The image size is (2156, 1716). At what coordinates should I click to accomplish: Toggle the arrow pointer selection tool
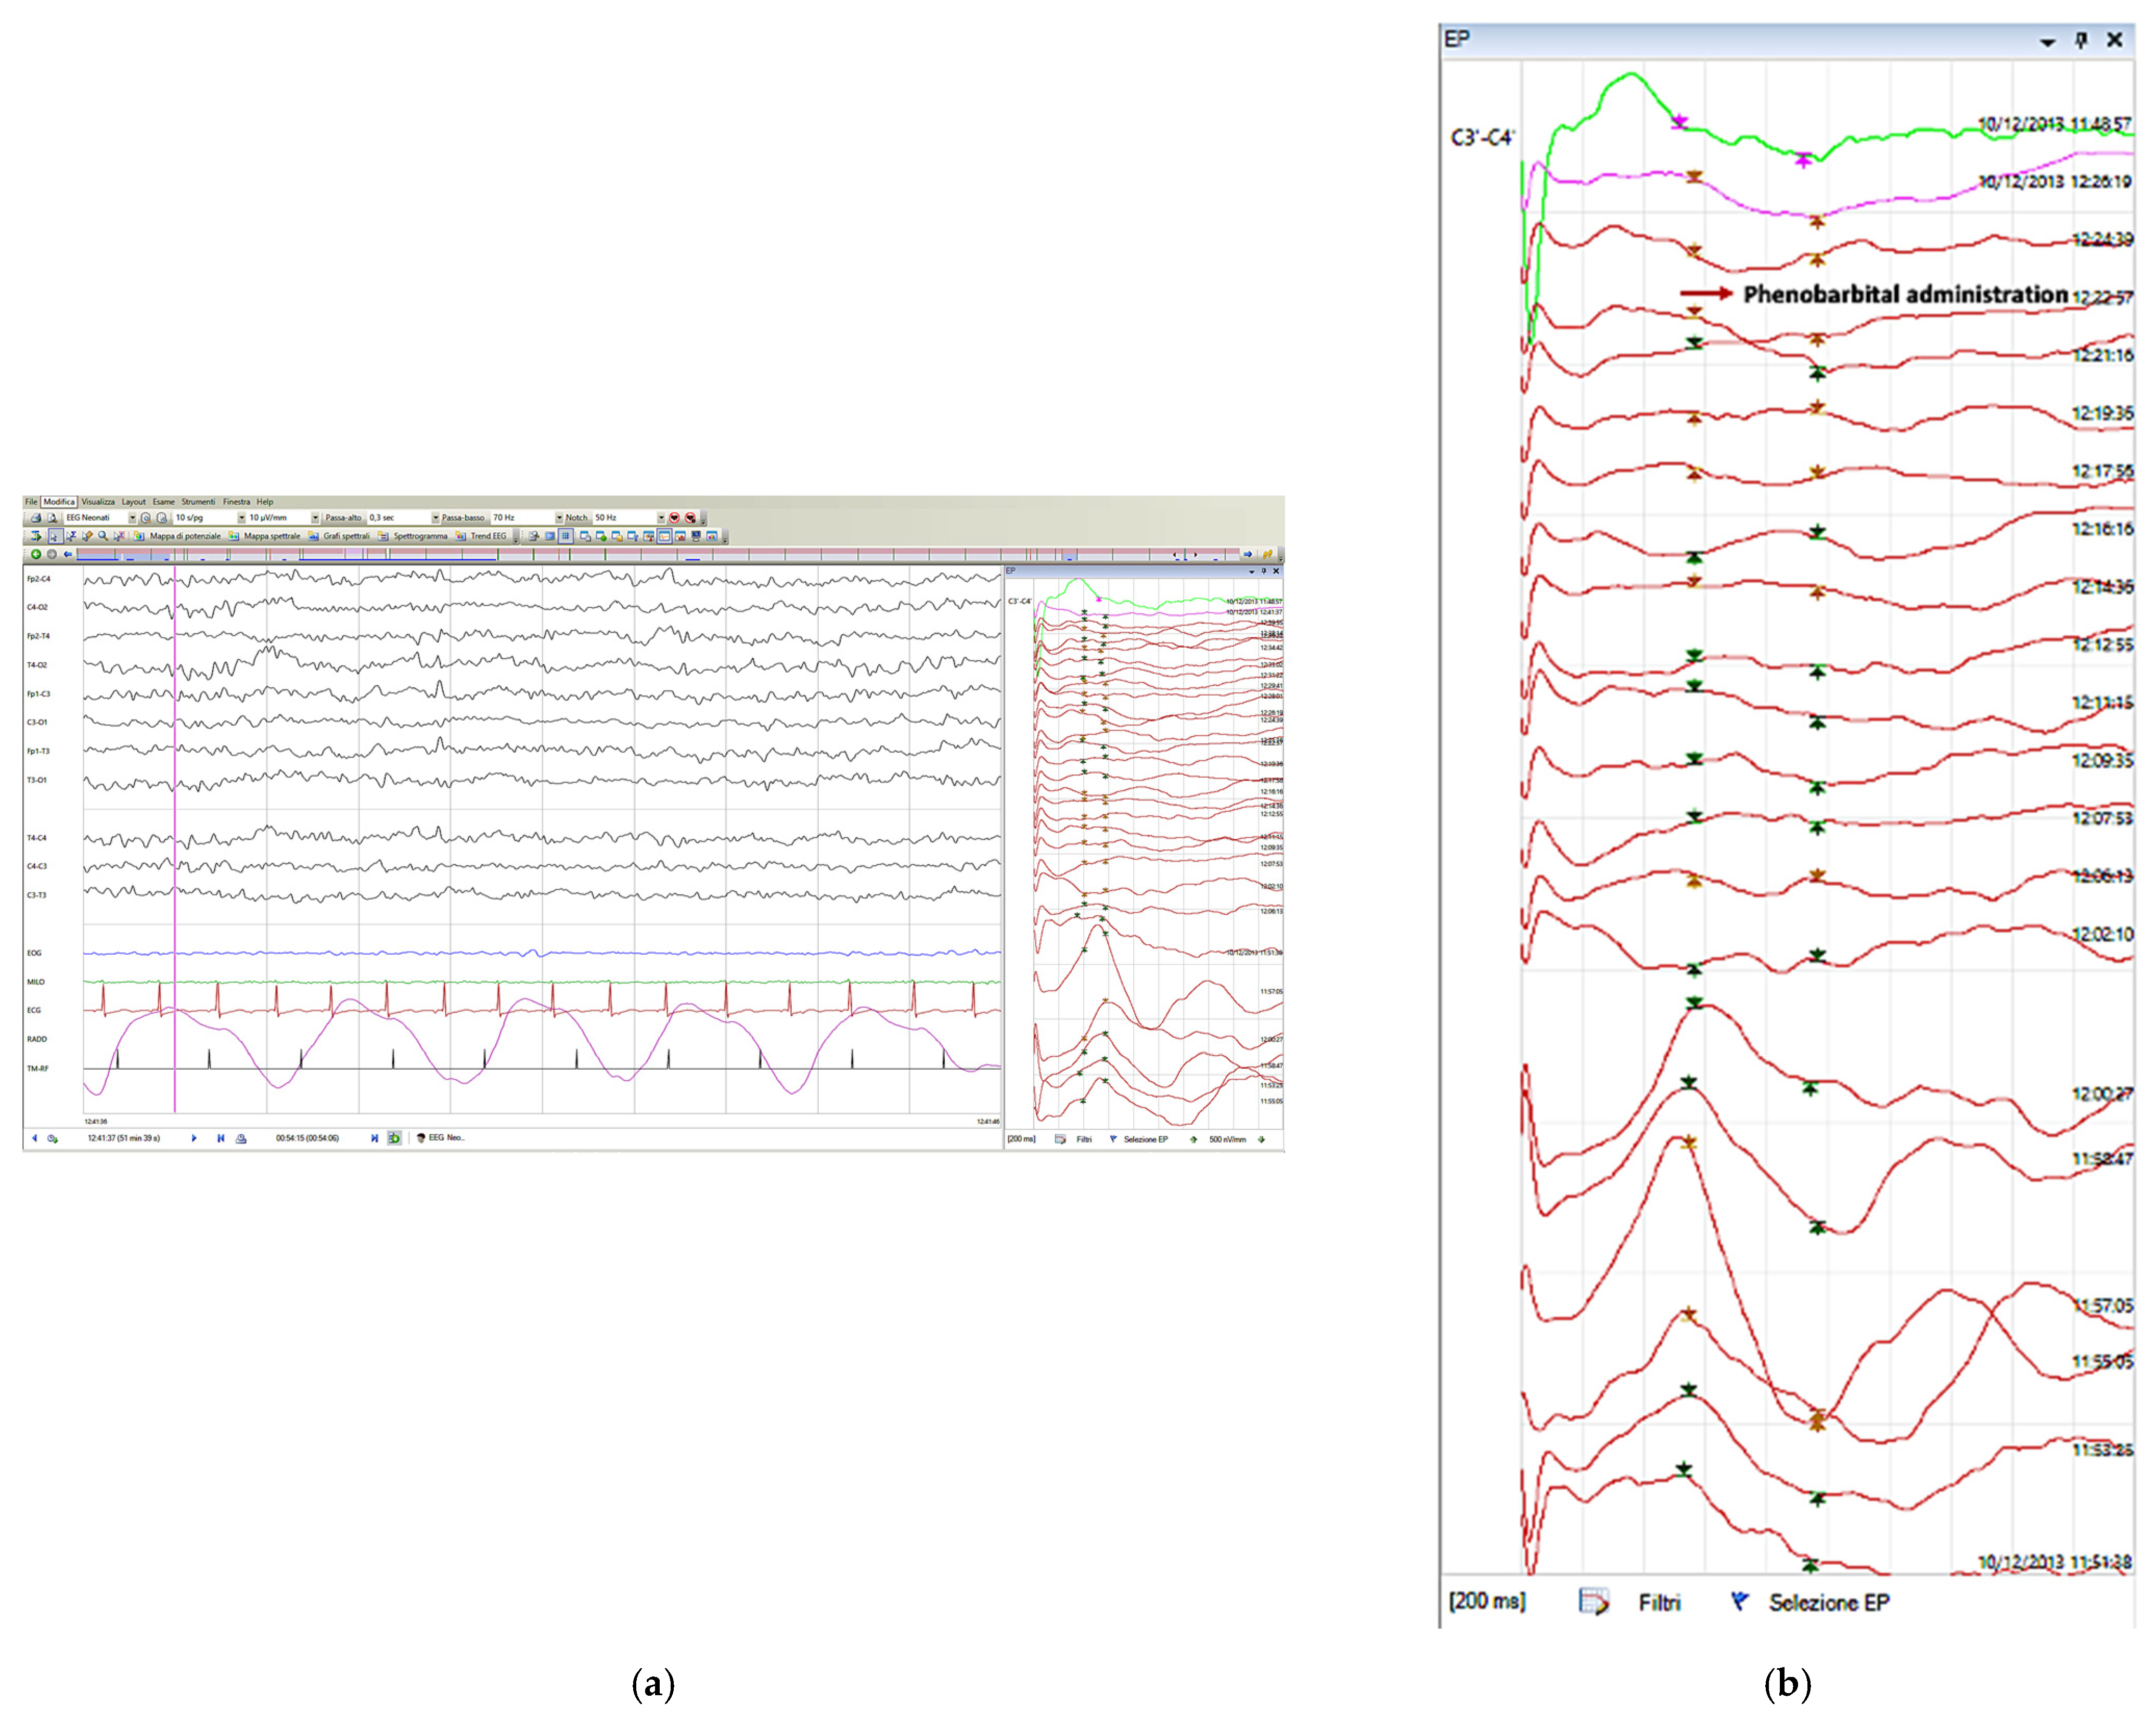pos(55,536)
